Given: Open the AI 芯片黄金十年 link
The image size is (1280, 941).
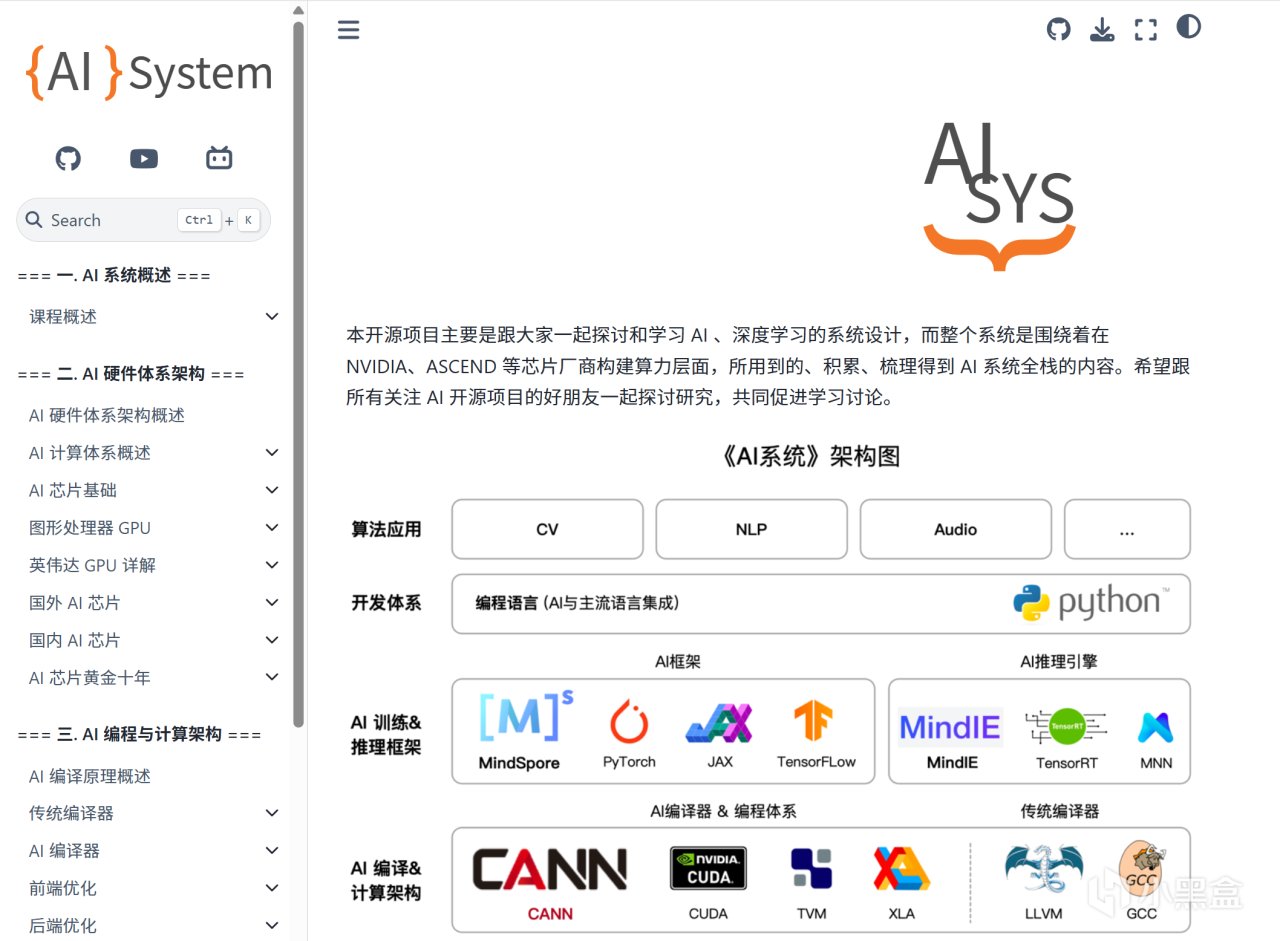Looking at the screenshot, I should 90,678.
